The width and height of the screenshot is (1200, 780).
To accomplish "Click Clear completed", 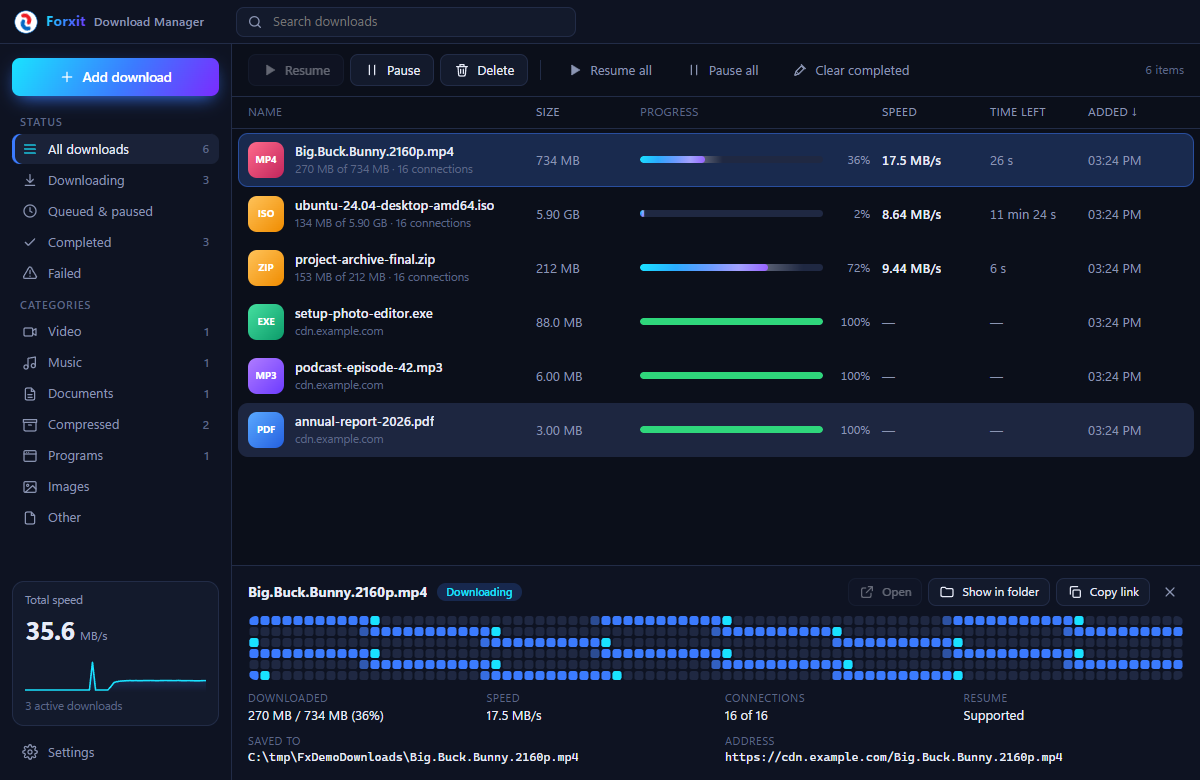I will pyautogui.click(x=851, y=70).
